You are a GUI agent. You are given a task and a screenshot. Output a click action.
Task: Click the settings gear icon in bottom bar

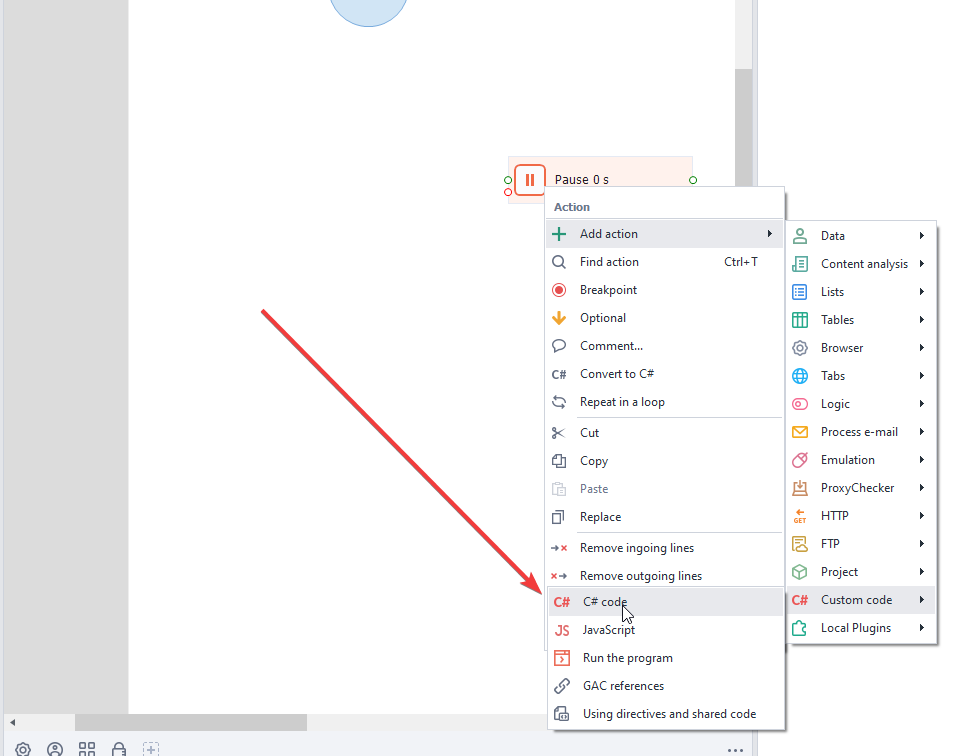(x=23, y=749)
